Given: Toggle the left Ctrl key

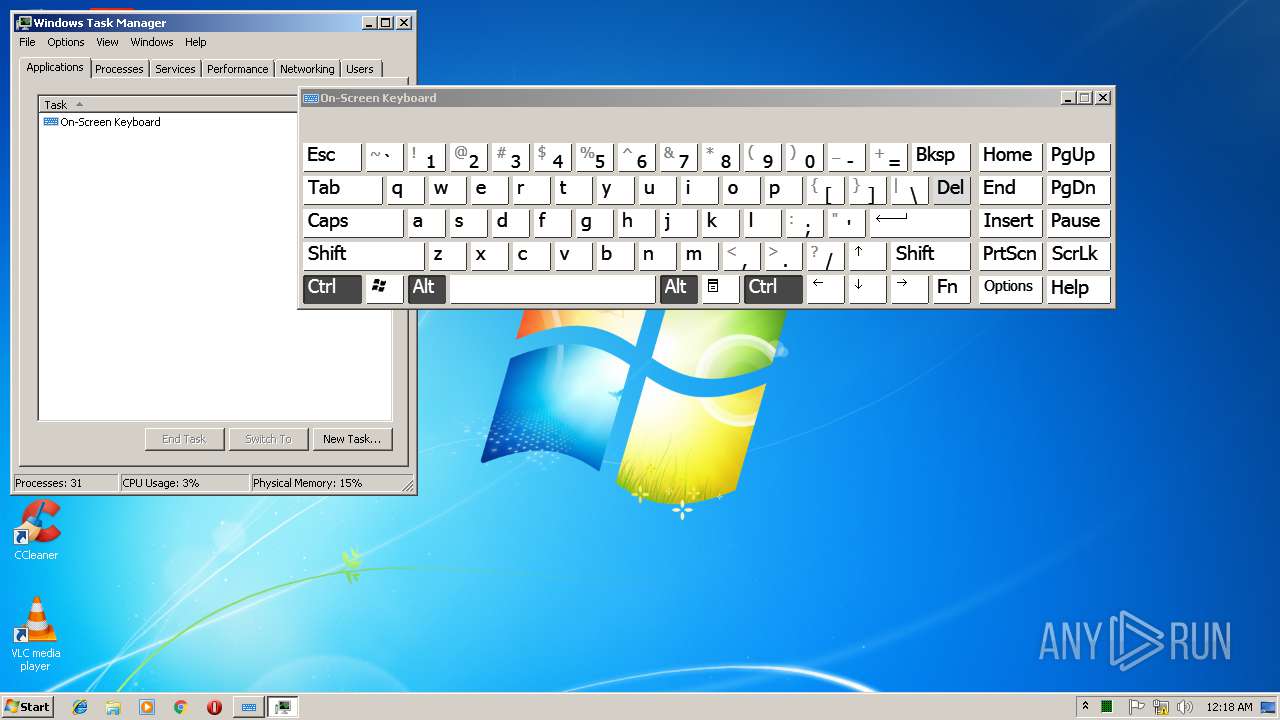Looking at the screenshot, I should pyautogui.click(x=332, y=288).
